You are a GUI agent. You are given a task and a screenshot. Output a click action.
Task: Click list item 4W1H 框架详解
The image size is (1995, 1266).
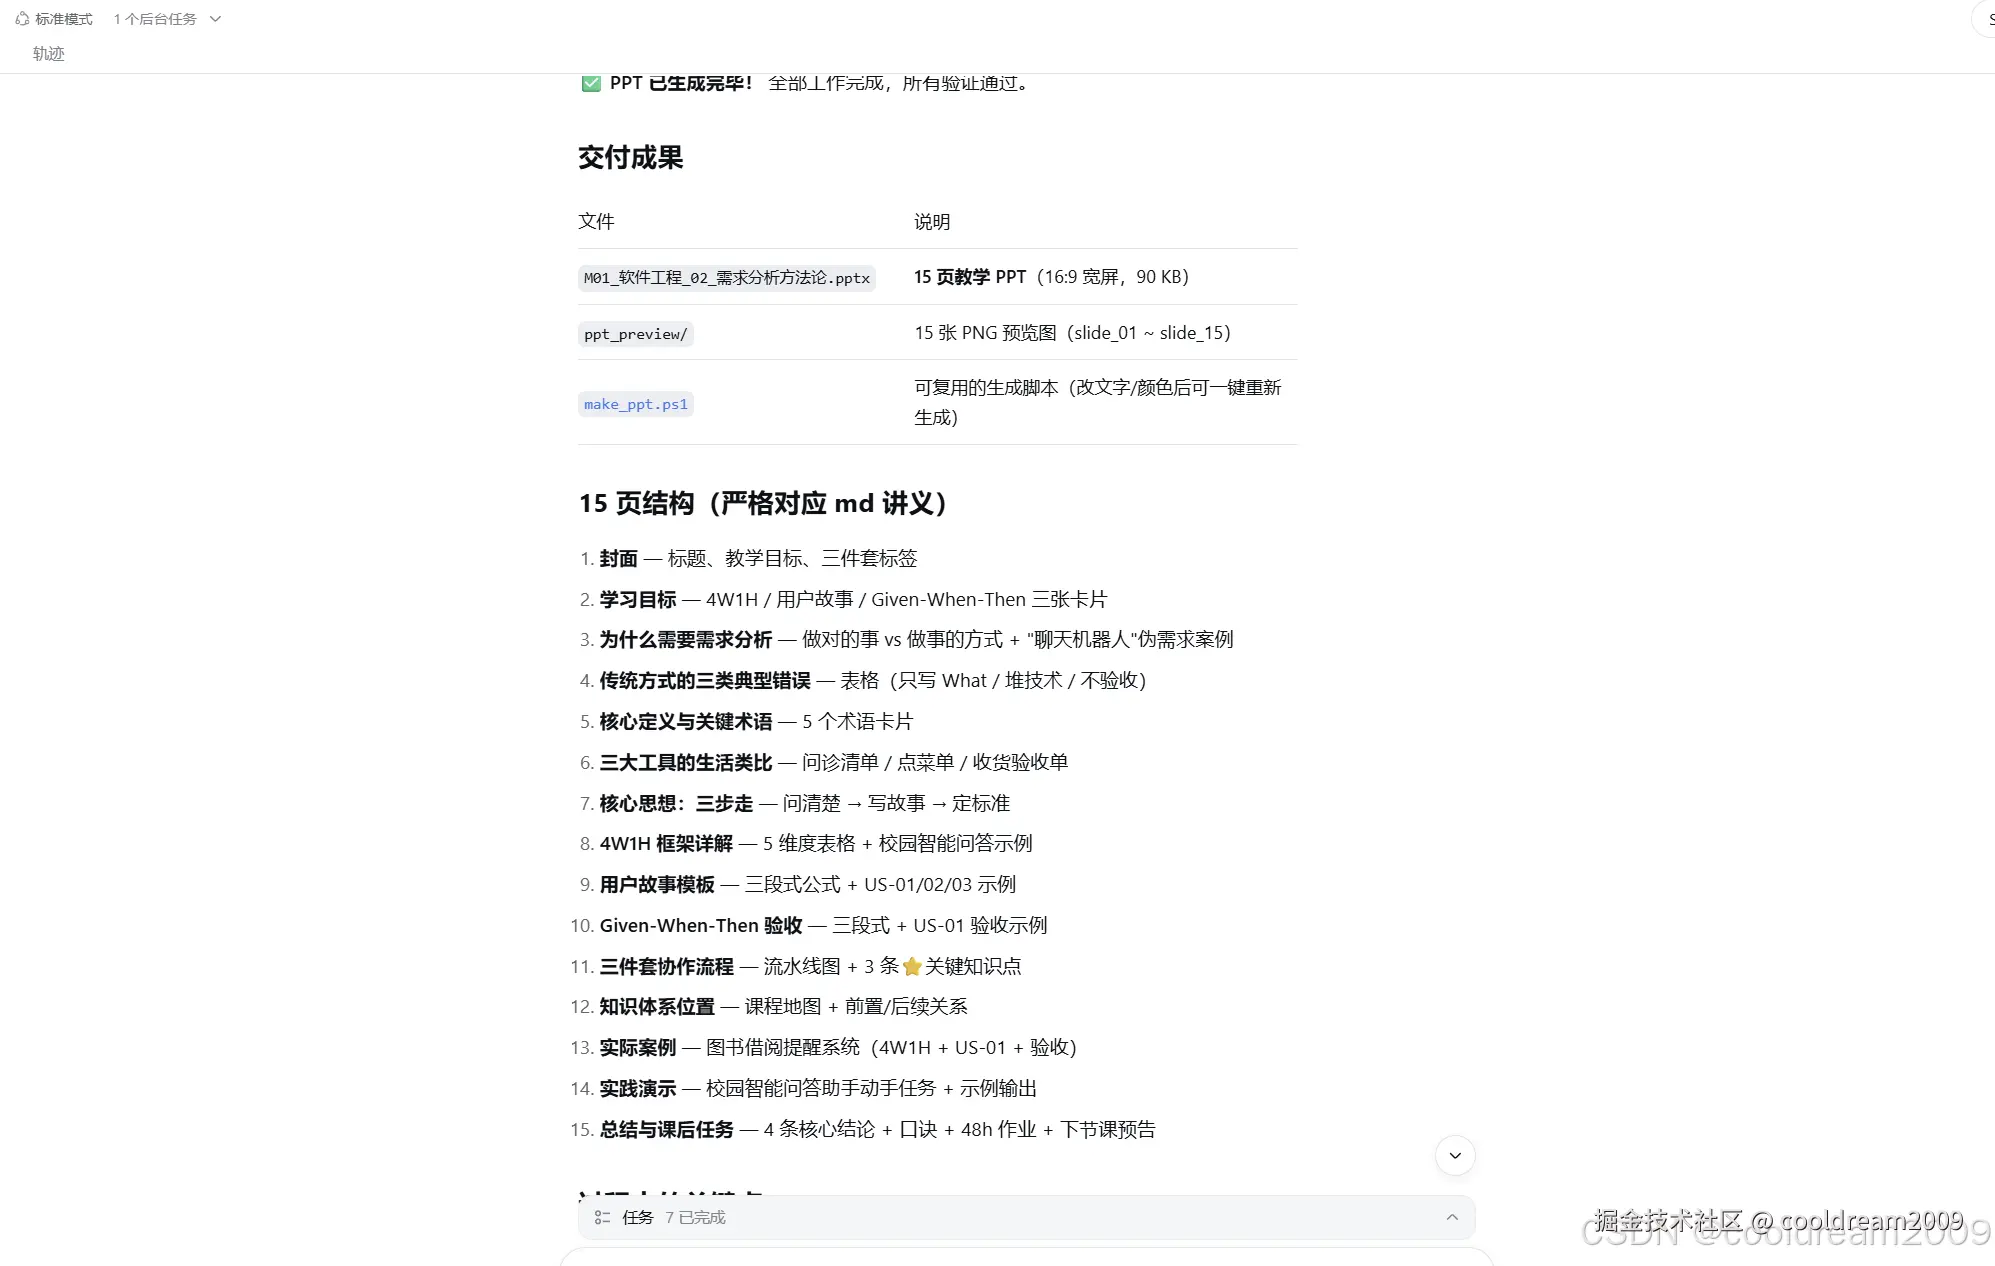click(x=816, y=843)
